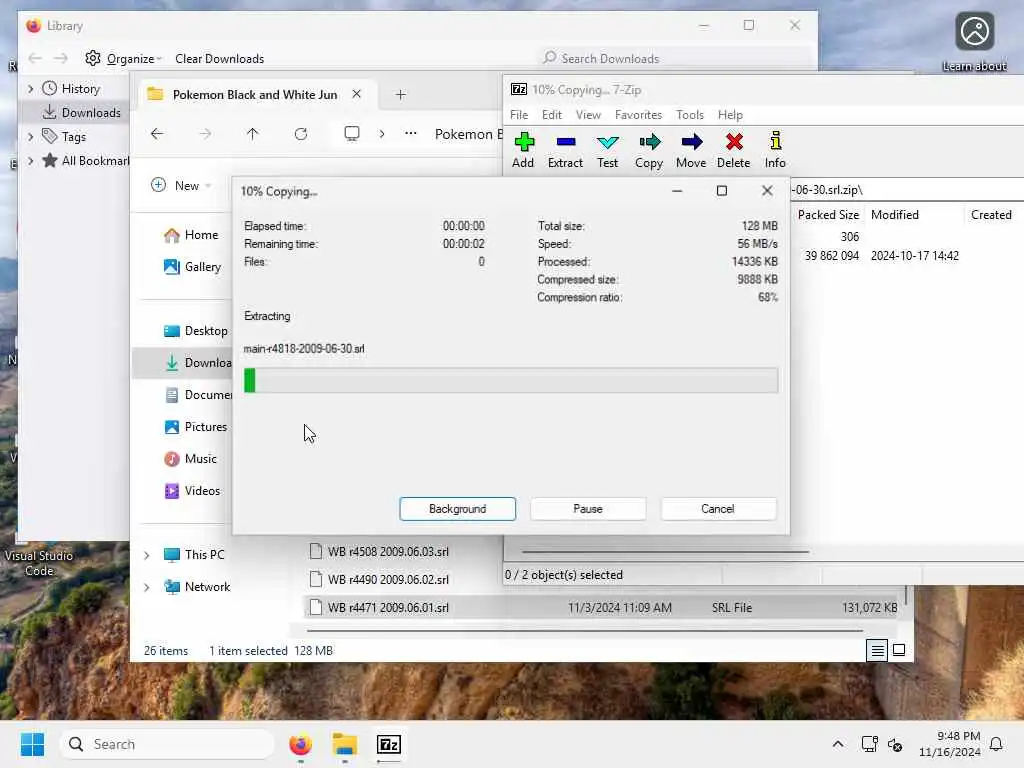The width and height of the screenshot is (1024, 768).
Task: Click the Search Downloads field
Action: click(x=674, y=58)
